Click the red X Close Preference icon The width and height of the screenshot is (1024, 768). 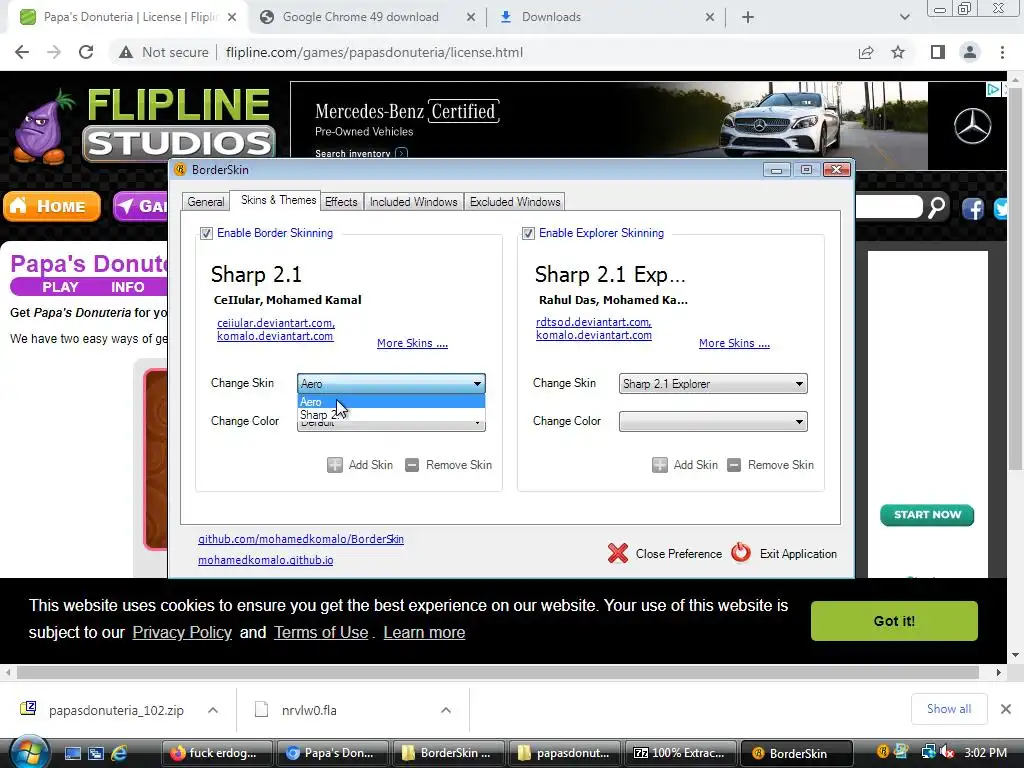[x=618, y=553]
